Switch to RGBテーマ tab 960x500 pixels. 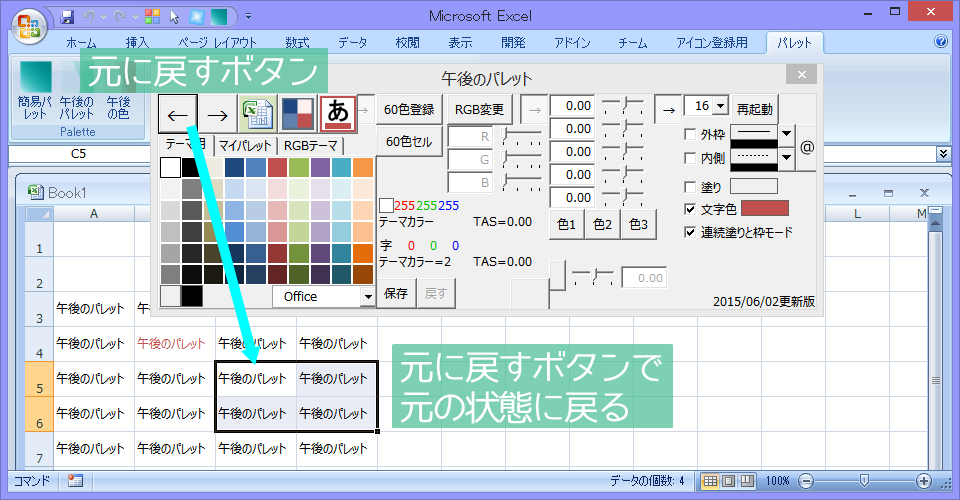coord(310,146)
